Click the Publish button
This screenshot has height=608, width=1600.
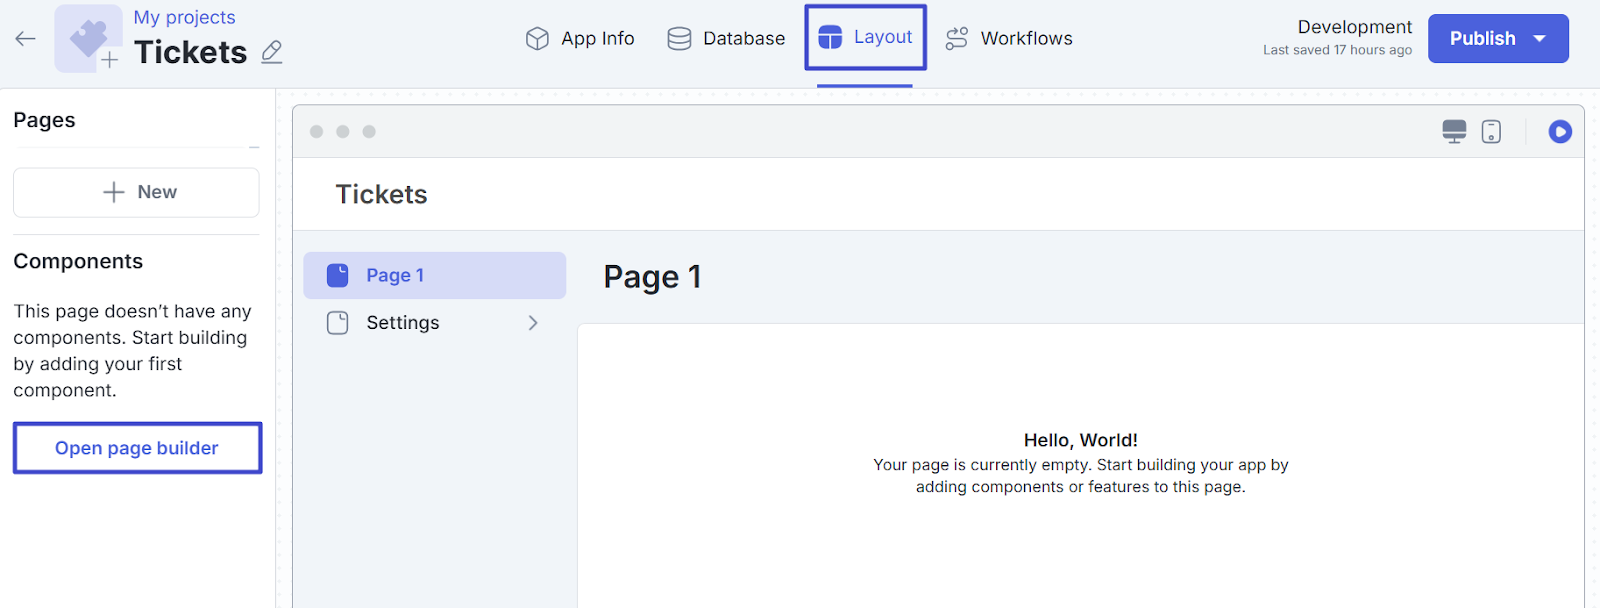point(1481,39)
